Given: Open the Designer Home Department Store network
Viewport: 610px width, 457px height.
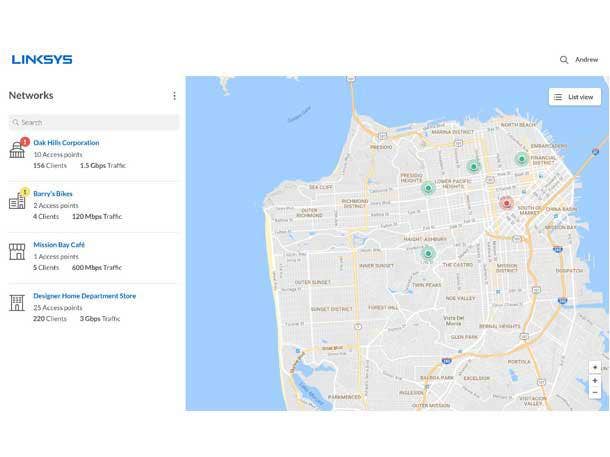Looking at the screenshot, I should [84, 296].
